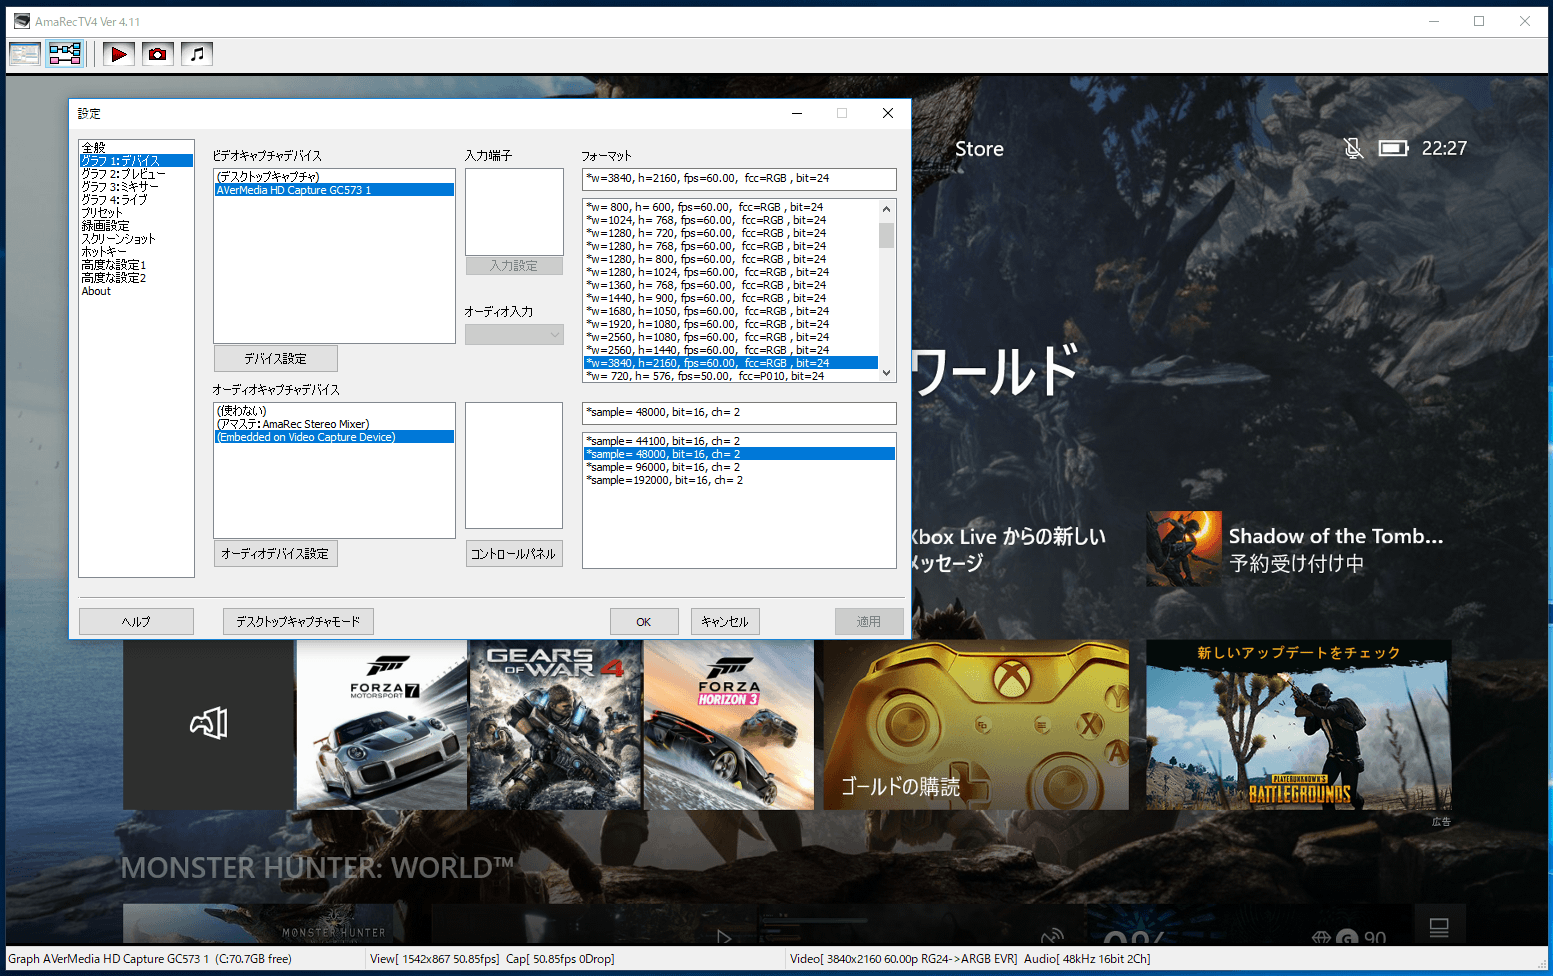Select format w=720, h=576 fps=50.00 P010
Image resolution: width=1553 pixels, height=976 pixels.
click(731, 376)
